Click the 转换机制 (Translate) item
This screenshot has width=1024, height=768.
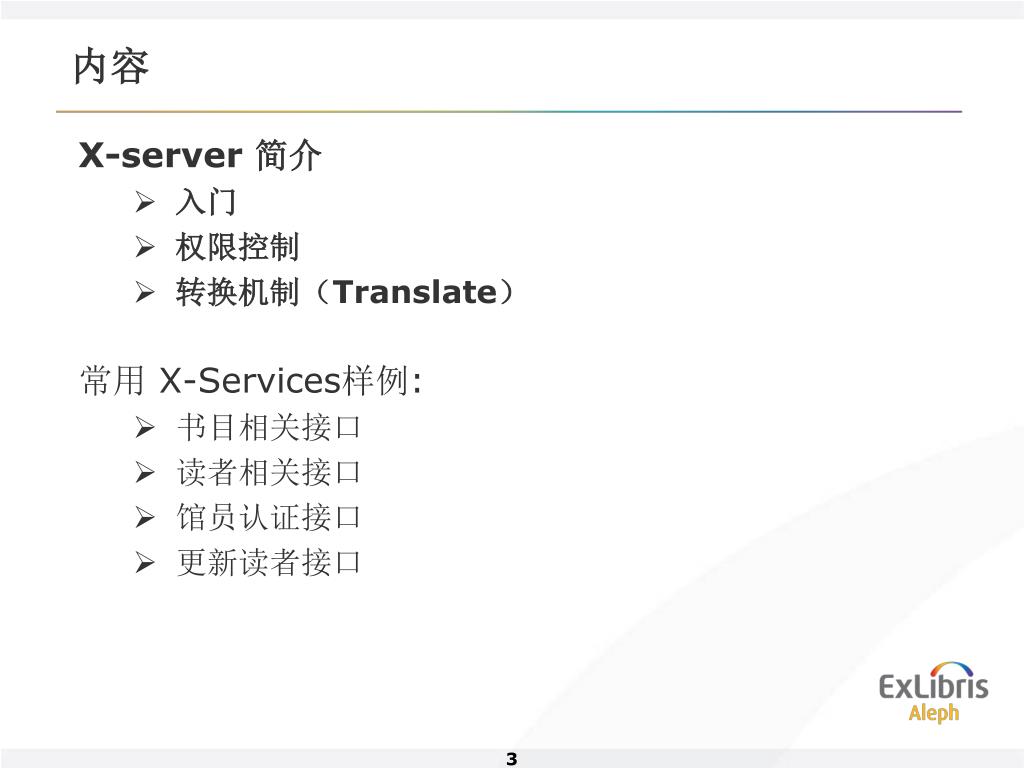[345, 292]
